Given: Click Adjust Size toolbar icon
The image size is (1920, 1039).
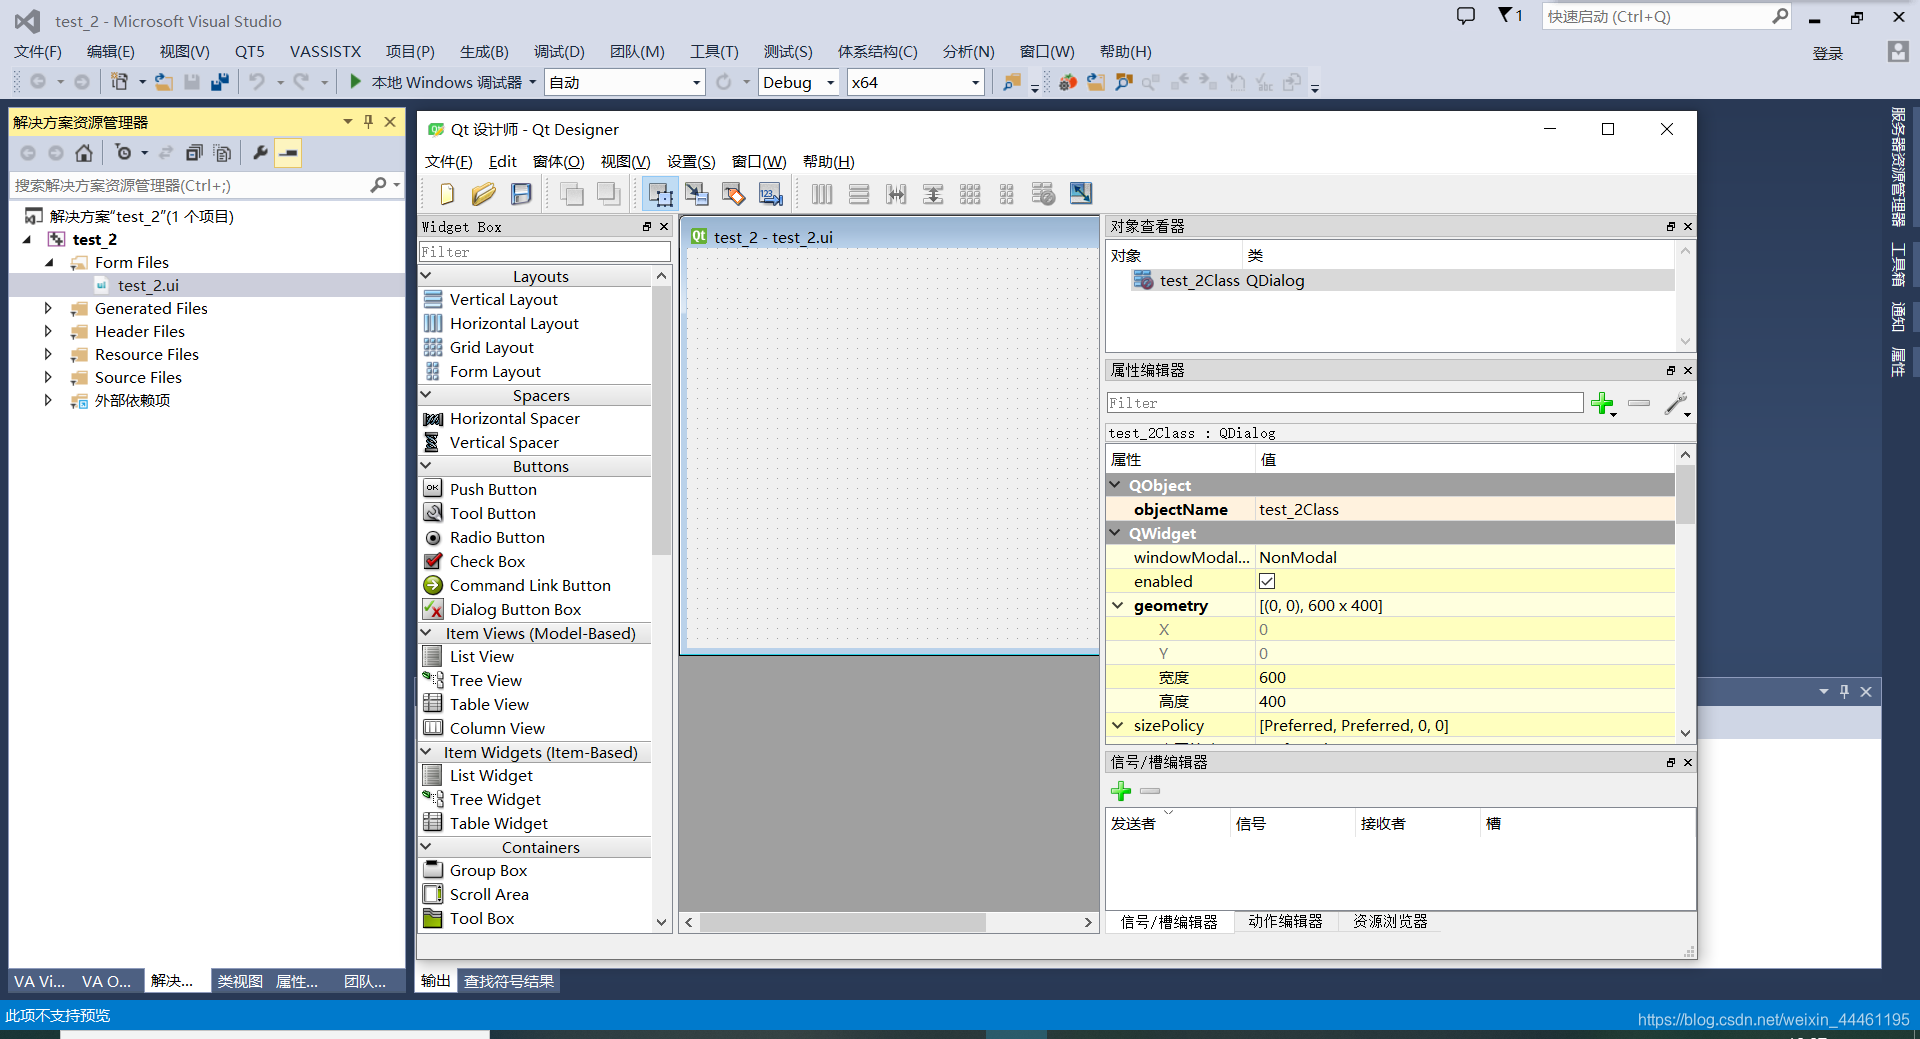Looking at the screenshot, I should (1081, 193).
